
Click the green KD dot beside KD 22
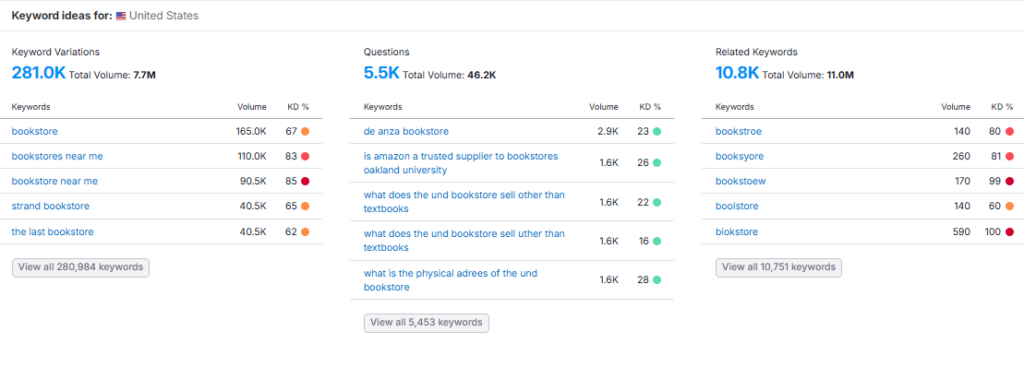coord(656,203)
